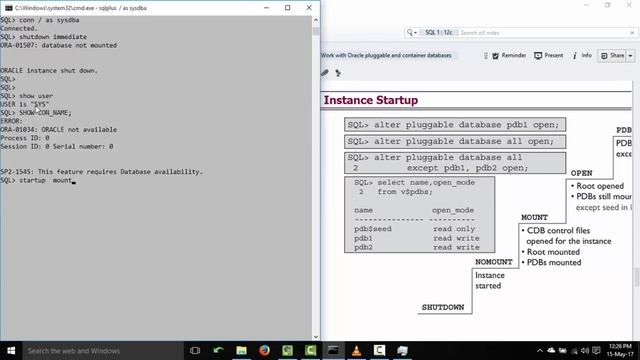Viewport: 640px width, 360px height.
Task: Open the note Info panel
Action: click(582, 56)
